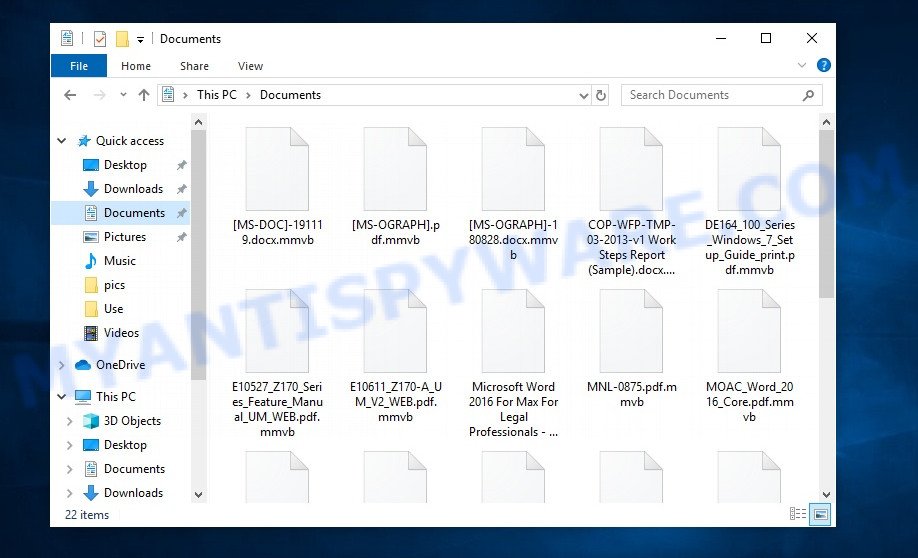Click Documents in the address bar
The width and height of the screenshot is (918, 558).
[x=290, y=95]
